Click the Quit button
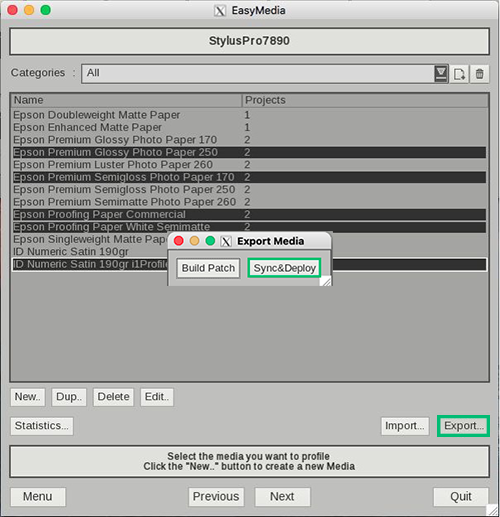Image resolution: width=500 pixels, height=517 pixels. (461, 497)
